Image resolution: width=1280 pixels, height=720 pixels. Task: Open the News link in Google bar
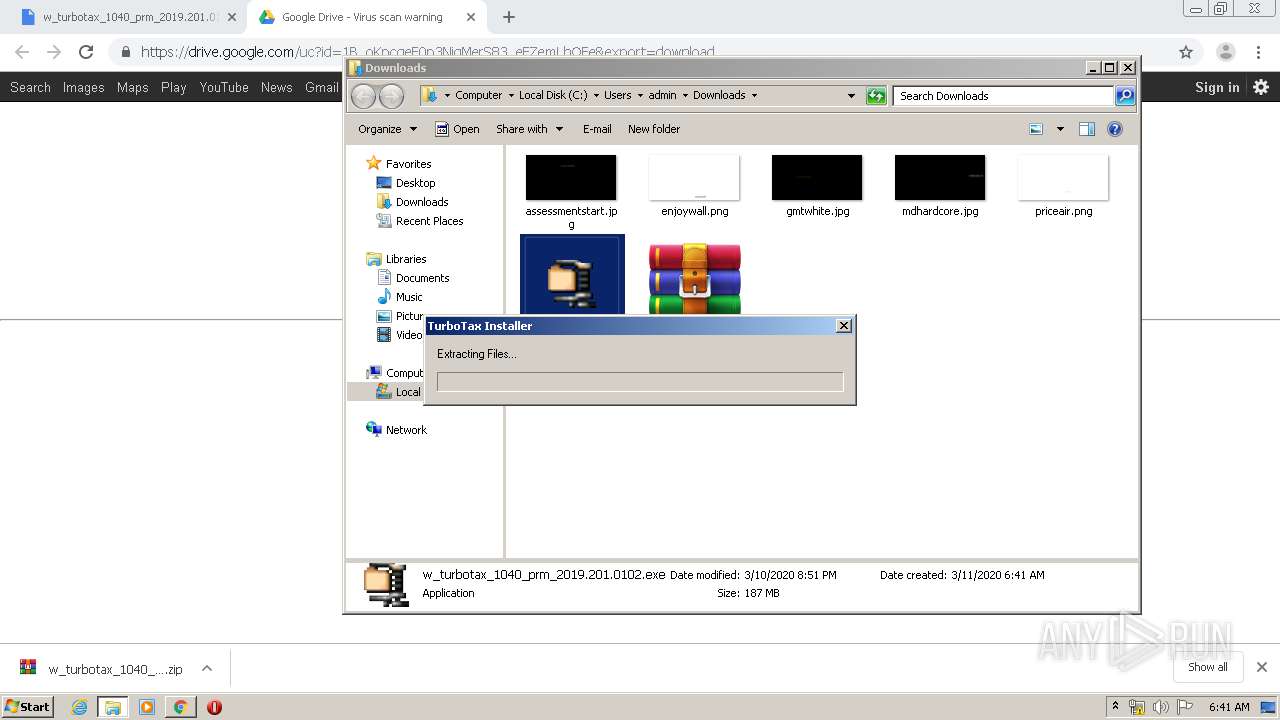pyautogui.click(x=276, y=87)
